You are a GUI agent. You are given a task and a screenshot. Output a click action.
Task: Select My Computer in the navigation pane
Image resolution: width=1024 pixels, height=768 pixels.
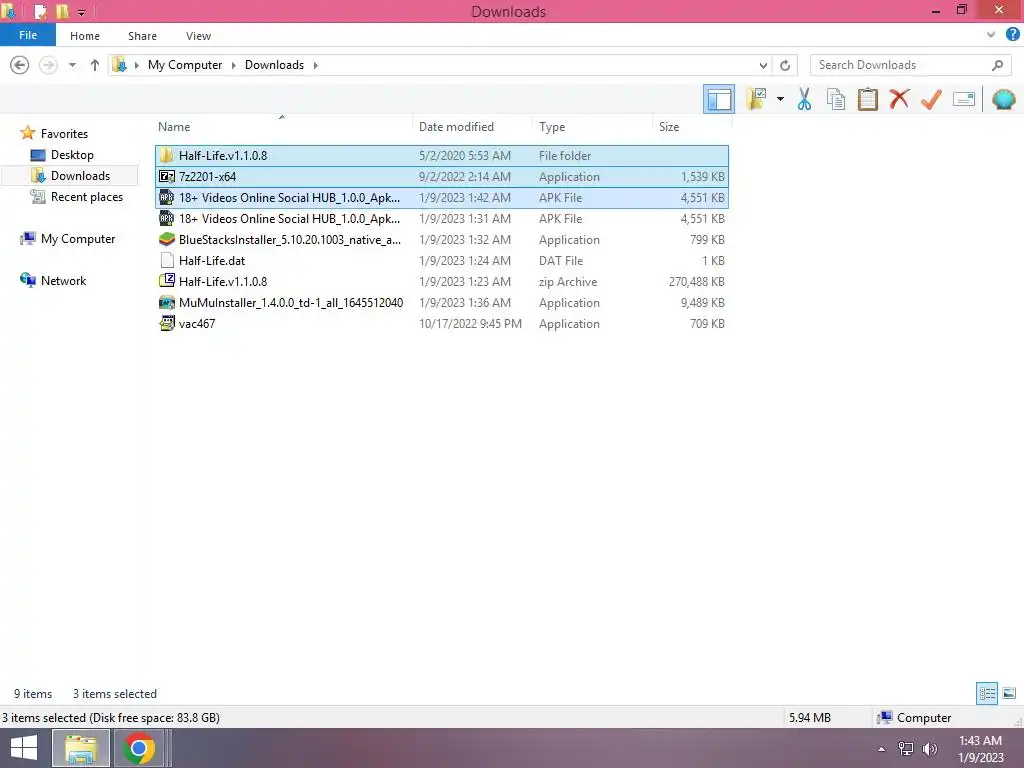click(78, 239)
